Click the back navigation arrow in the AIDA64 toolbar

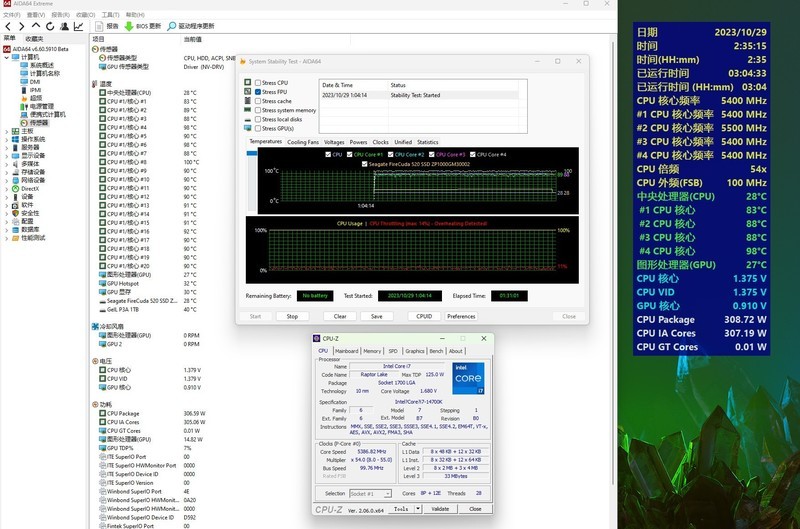(x=8, y=26)
